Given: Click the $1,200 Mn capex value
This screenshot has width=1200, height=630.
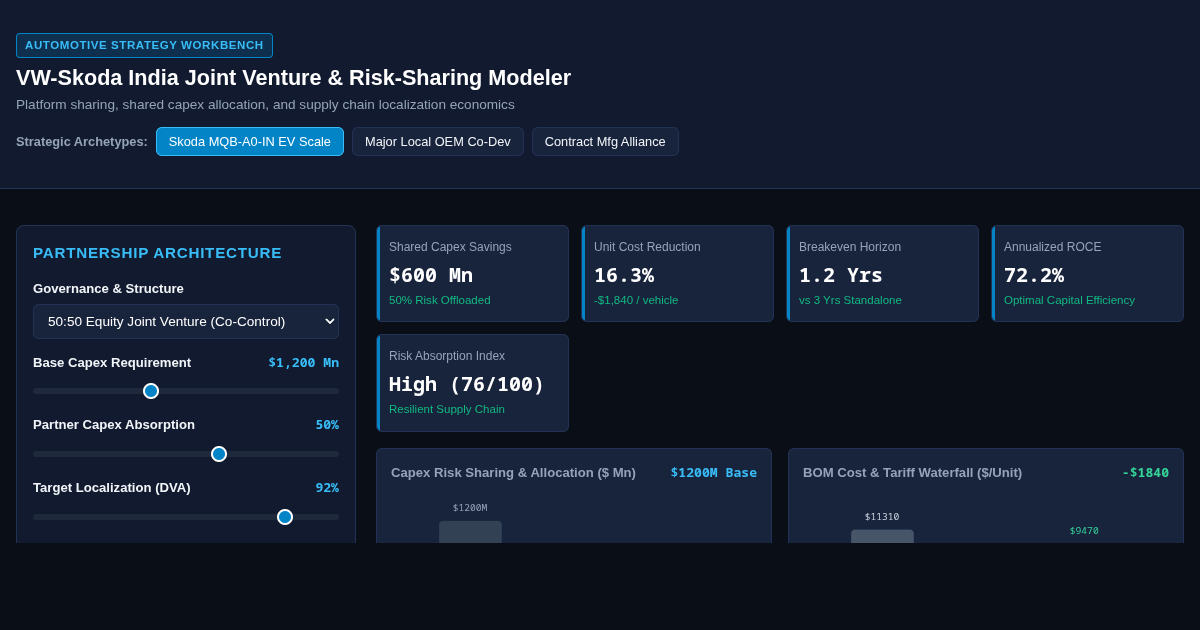Looking at the screenshot, I should pyautogui.click(x=303, y=362).
